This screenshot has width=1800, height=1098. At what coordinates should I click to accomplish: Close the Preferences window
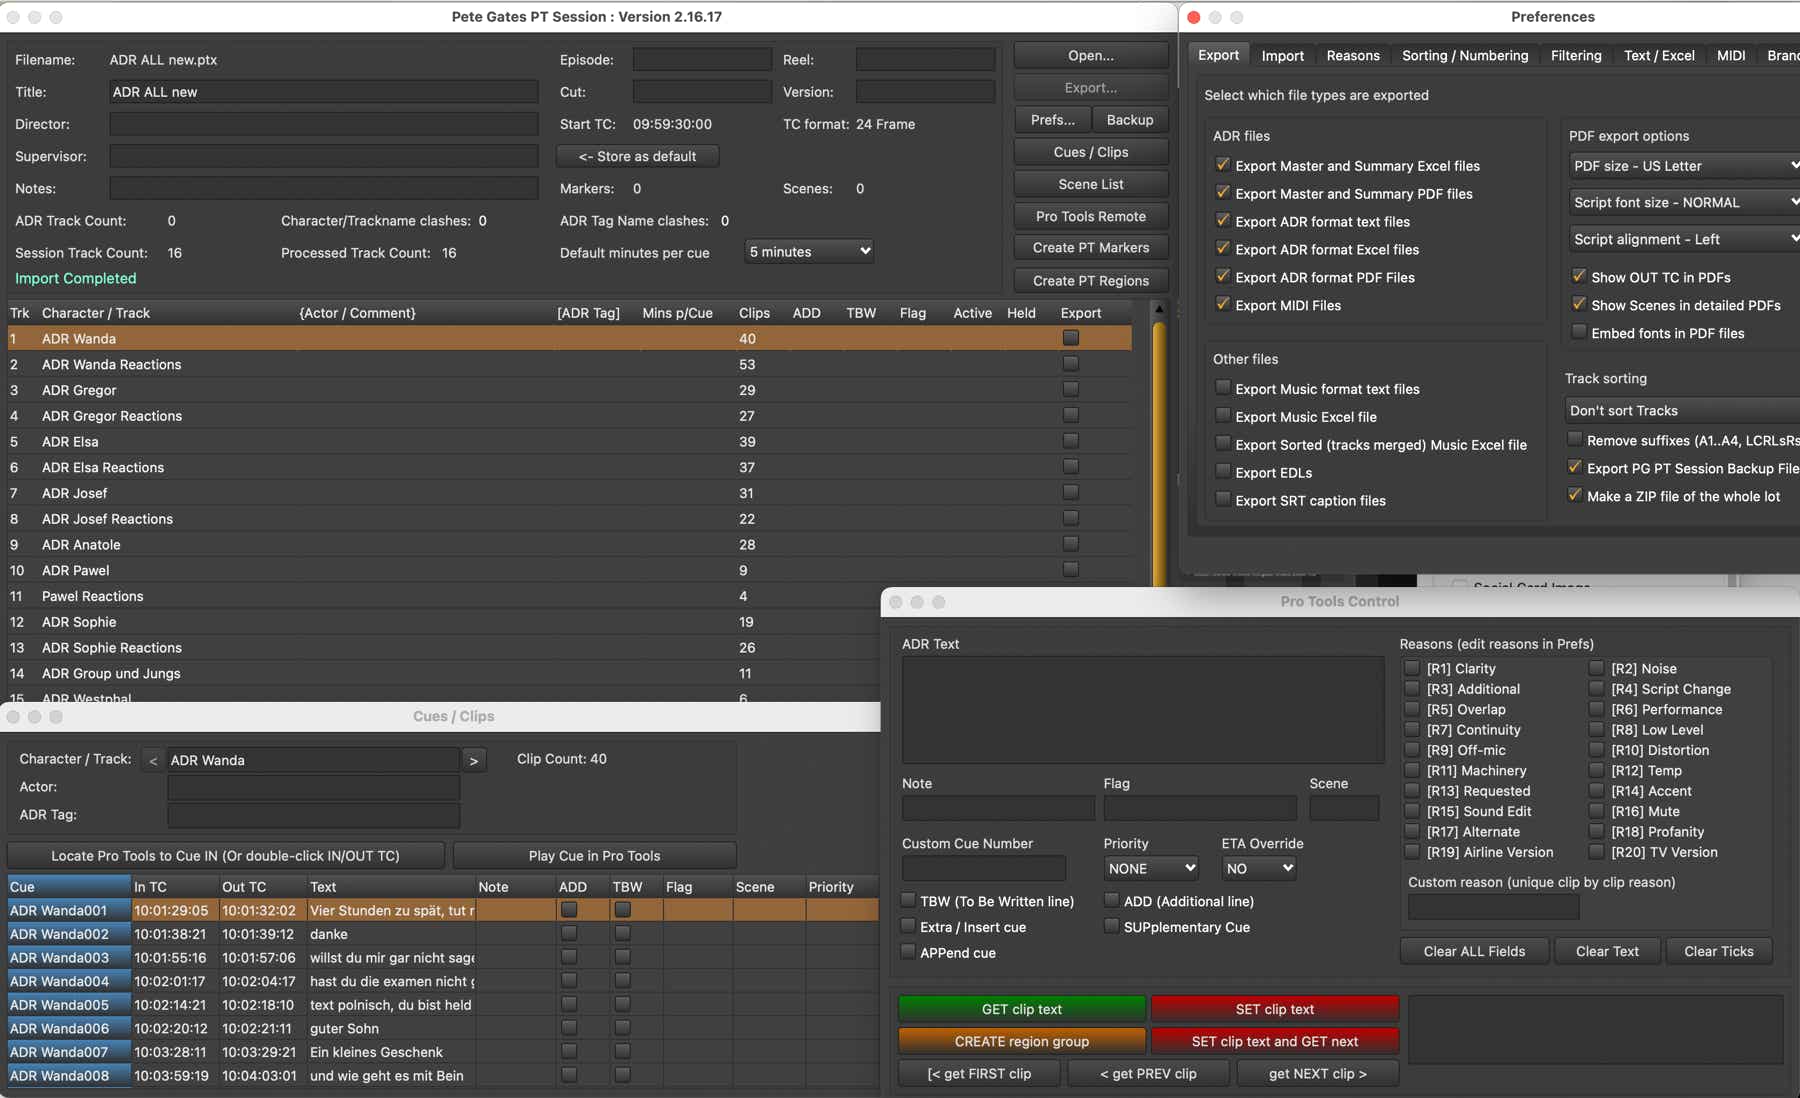pyautogui.click(x=1194, y=17)
